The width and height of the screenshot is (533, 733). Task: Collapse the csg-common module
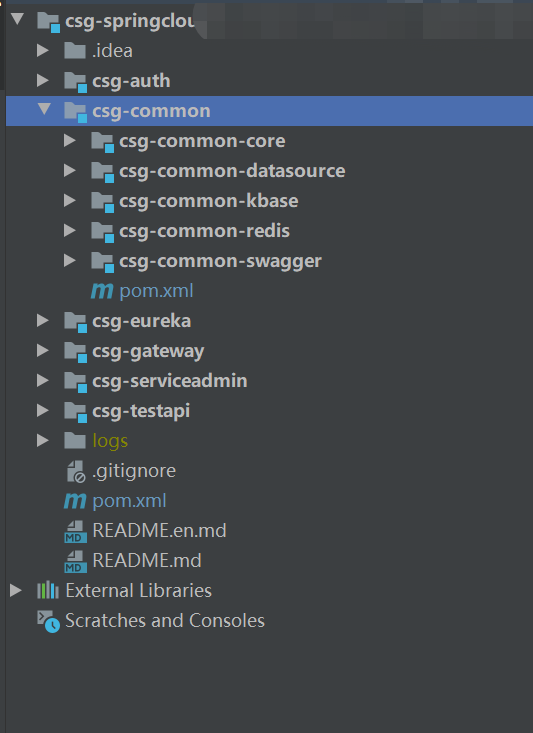click(44, 109)
